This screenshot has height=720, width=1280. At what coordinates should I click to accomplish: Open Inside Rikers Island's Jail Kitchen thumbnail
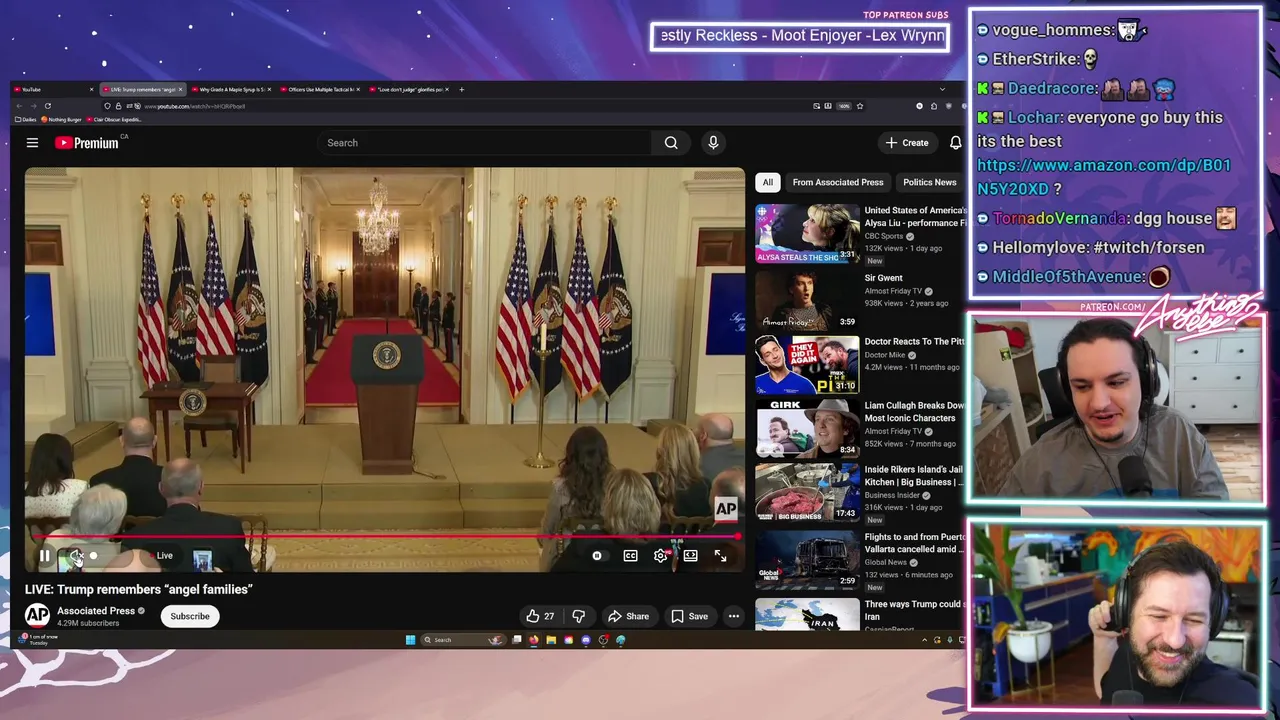click(x=807, y=493)
